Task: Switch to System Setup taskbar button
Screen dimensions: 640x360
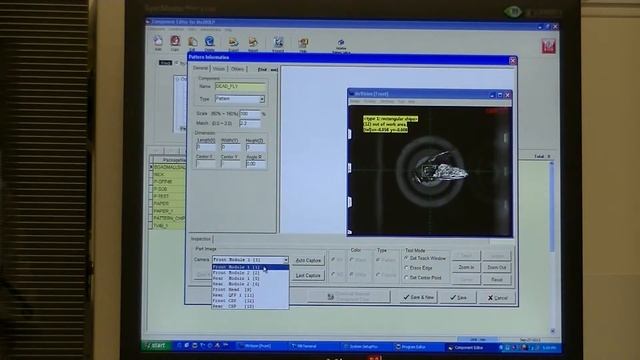Action: point(362,347)
